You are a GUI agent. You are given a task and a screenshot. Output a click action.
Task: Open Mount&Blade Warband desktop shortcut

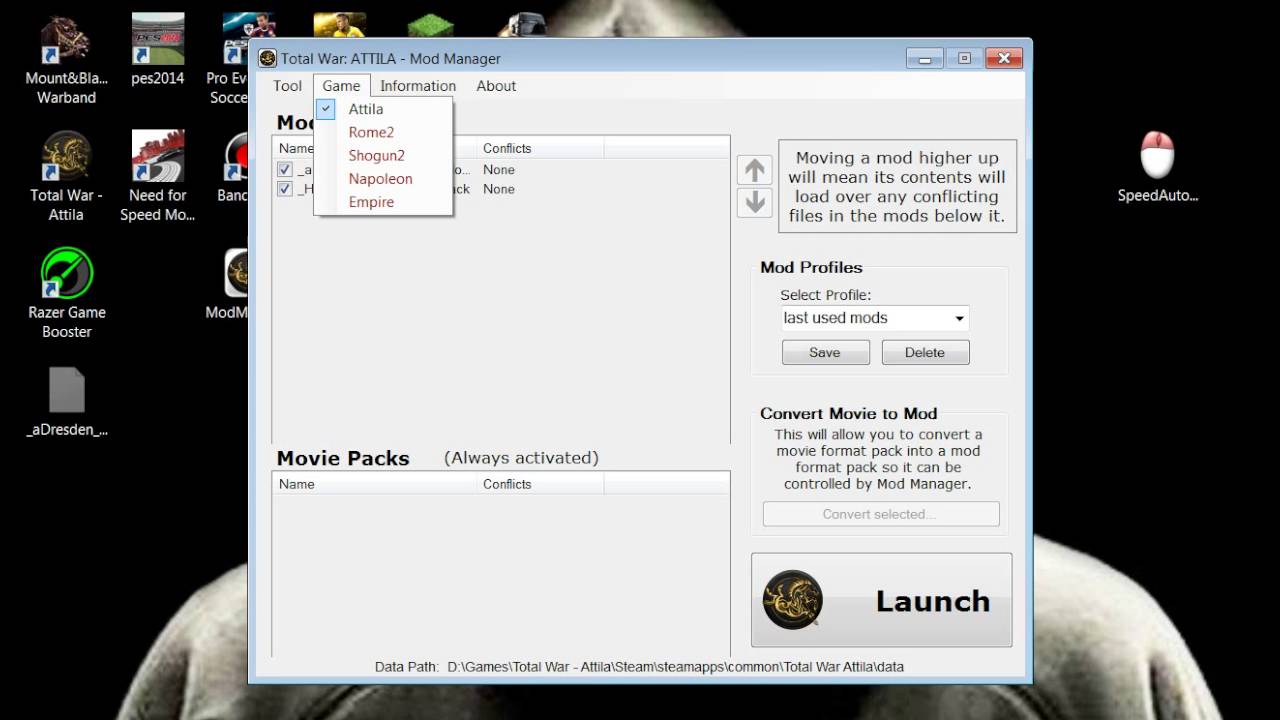[66, 60]
